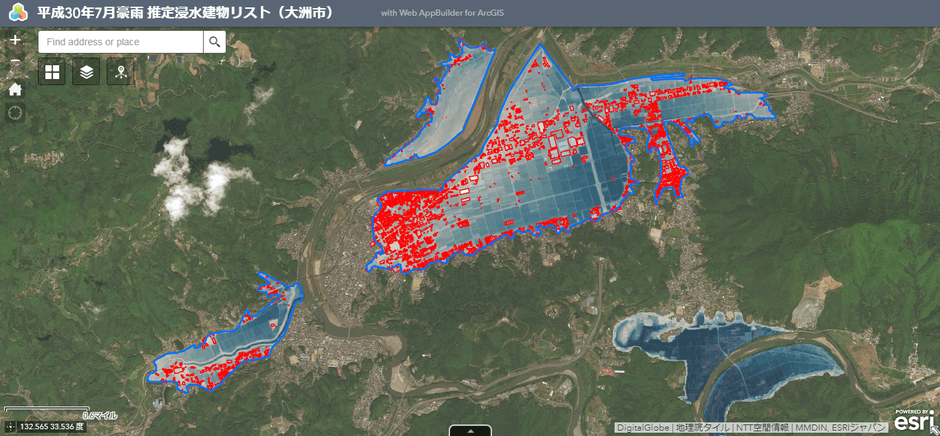Expand the attribute table panel arrow
Image resolution: width=940 pixels, height=436 pixels.
[470, 431]
